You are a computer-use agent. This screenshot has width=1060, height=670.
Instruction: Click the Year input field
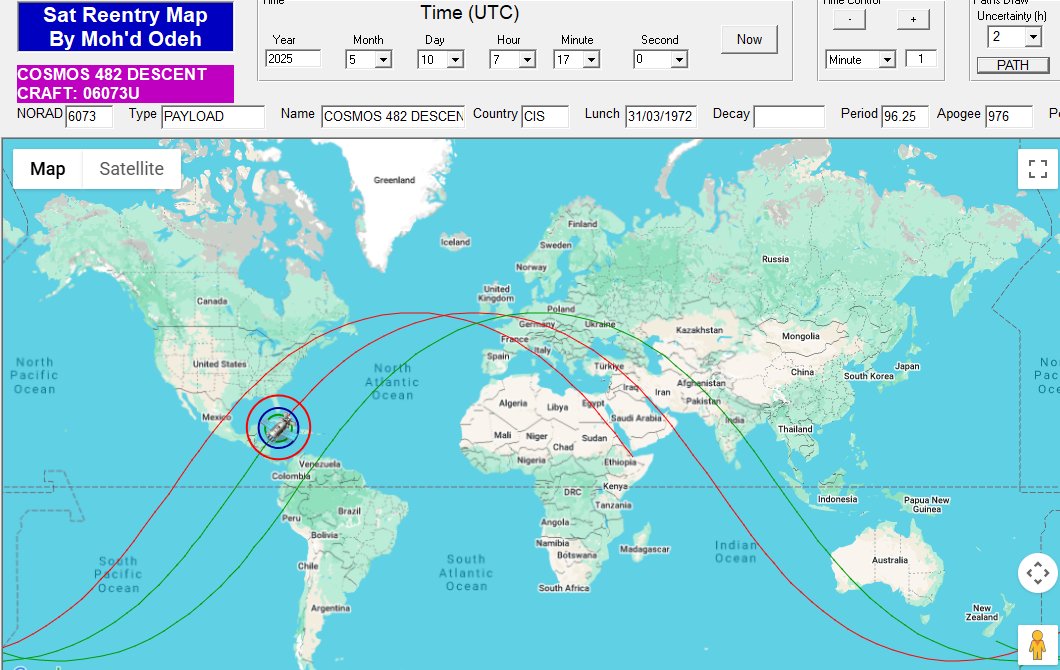pyautogui.click(x=293, y=59)
